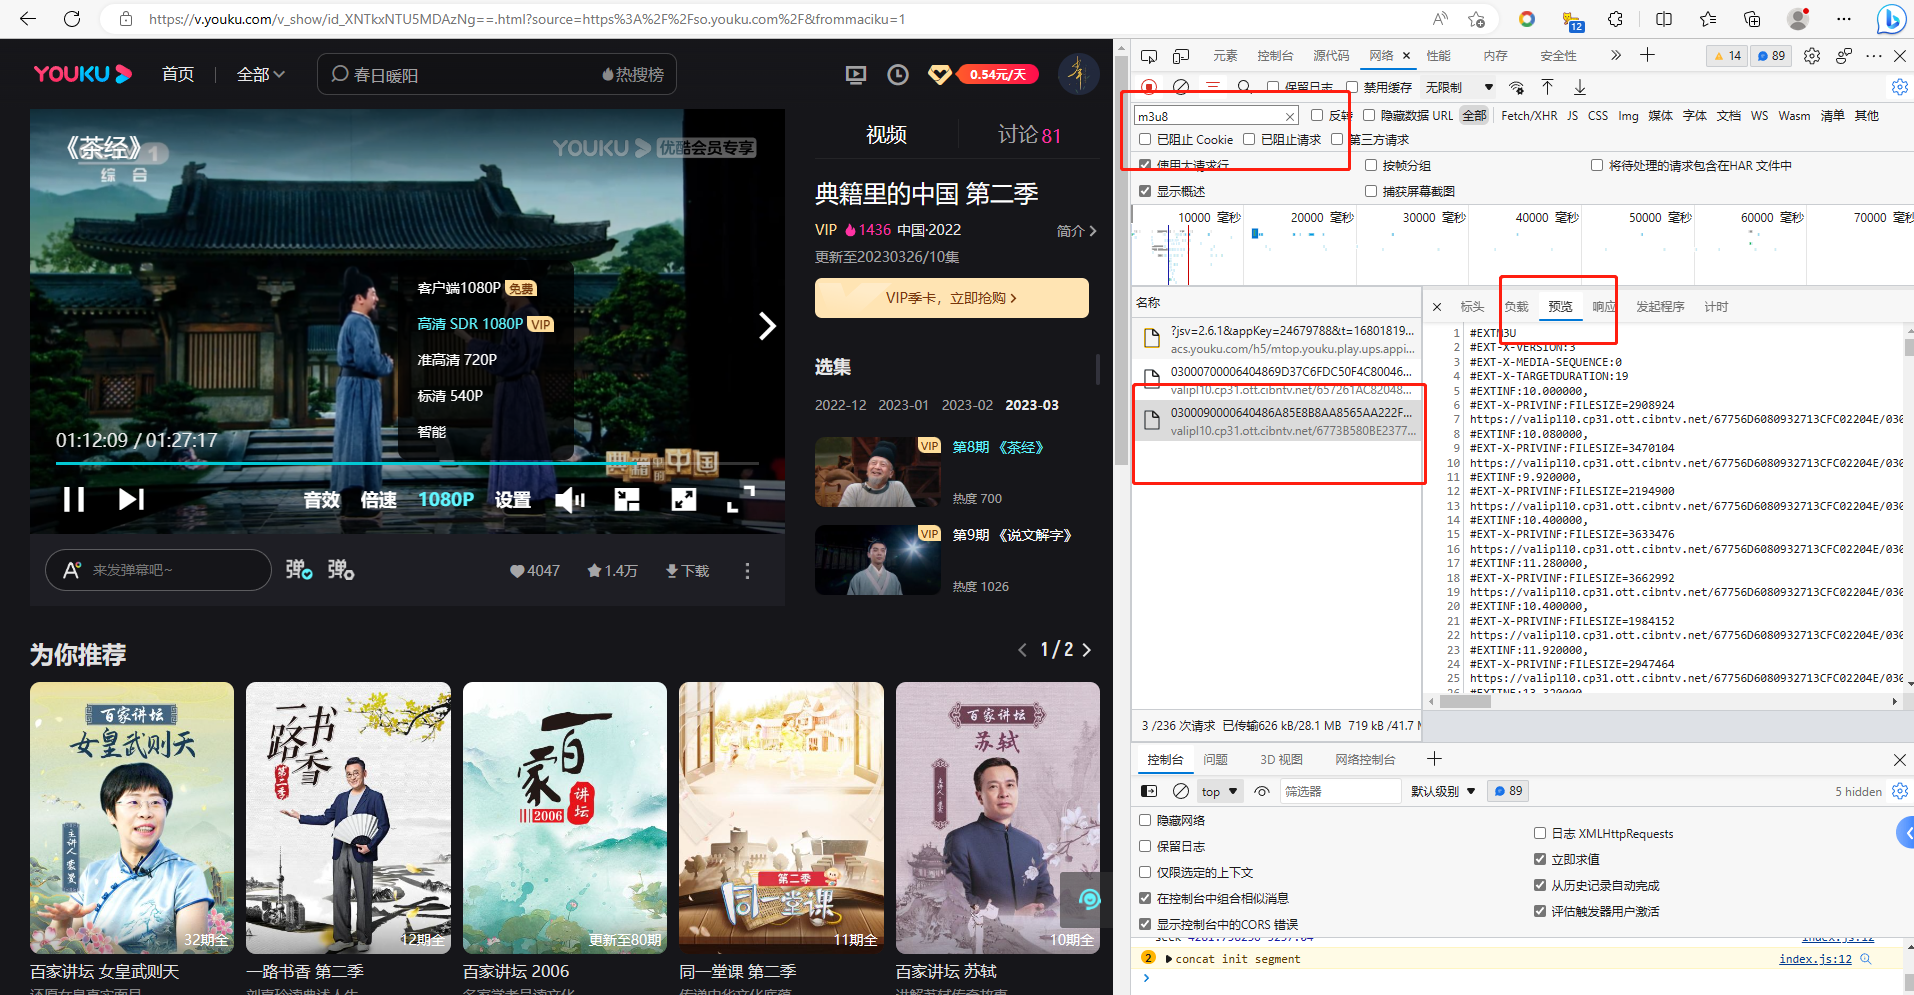The height and width of the screenshot is (995, 1914).
Task: Enter fullscreen video mode
Action: tap(740, 499)
